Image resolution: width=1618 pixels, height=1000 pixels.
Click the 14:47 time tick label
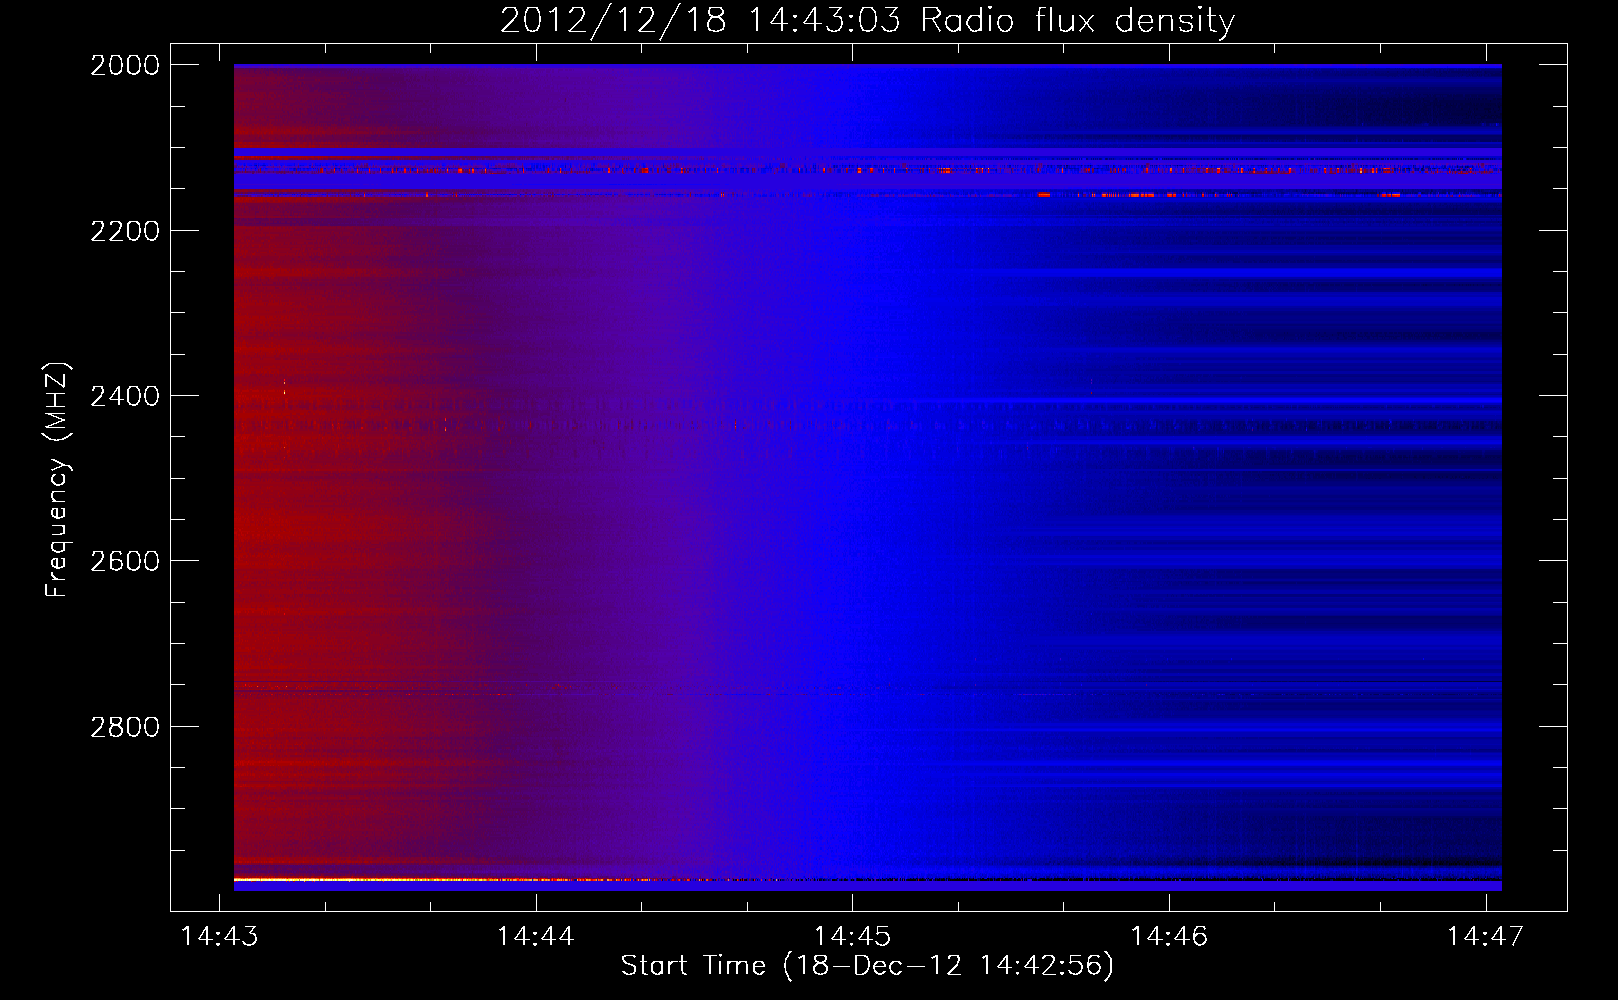(1486, 936)
